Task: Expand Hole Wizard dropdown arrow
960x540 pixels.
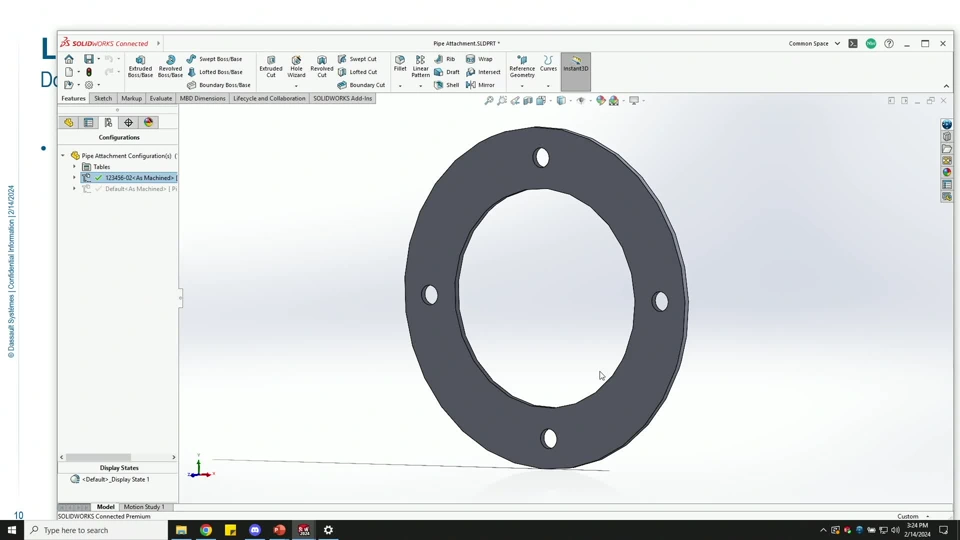Action: tap(296, 86)
